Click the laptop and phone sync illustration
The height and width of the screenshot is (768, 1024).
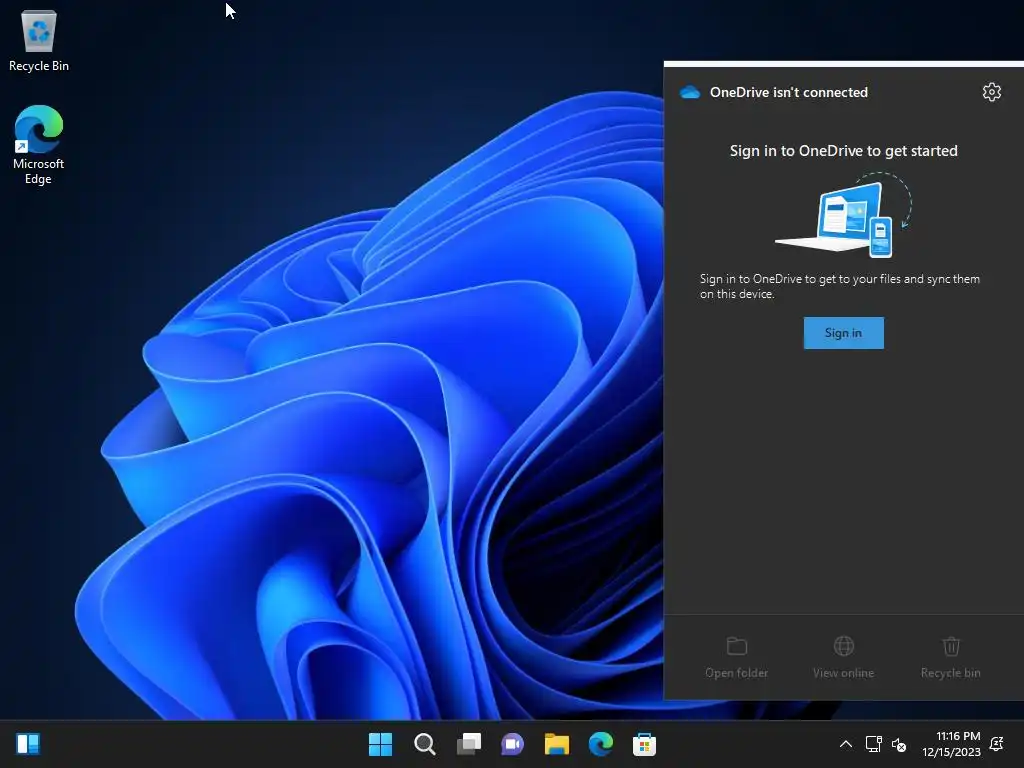(x=844, y=215)
